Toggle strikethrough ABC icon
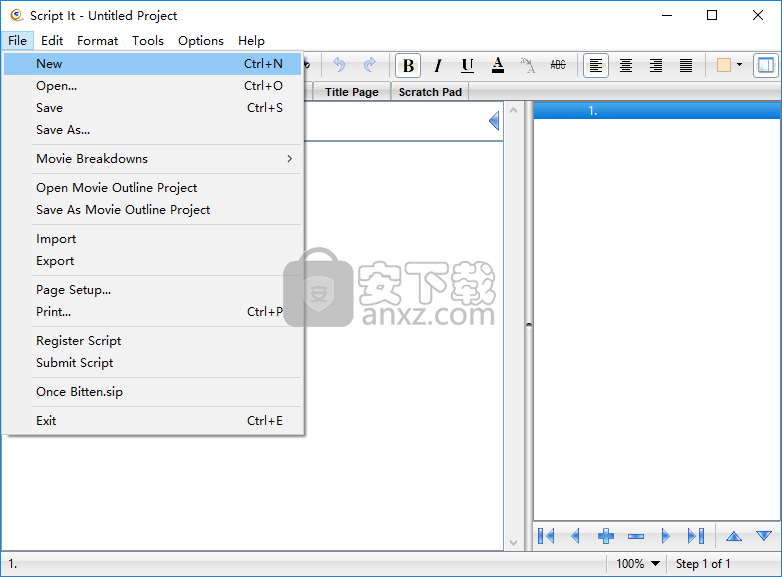 [558, 65]
